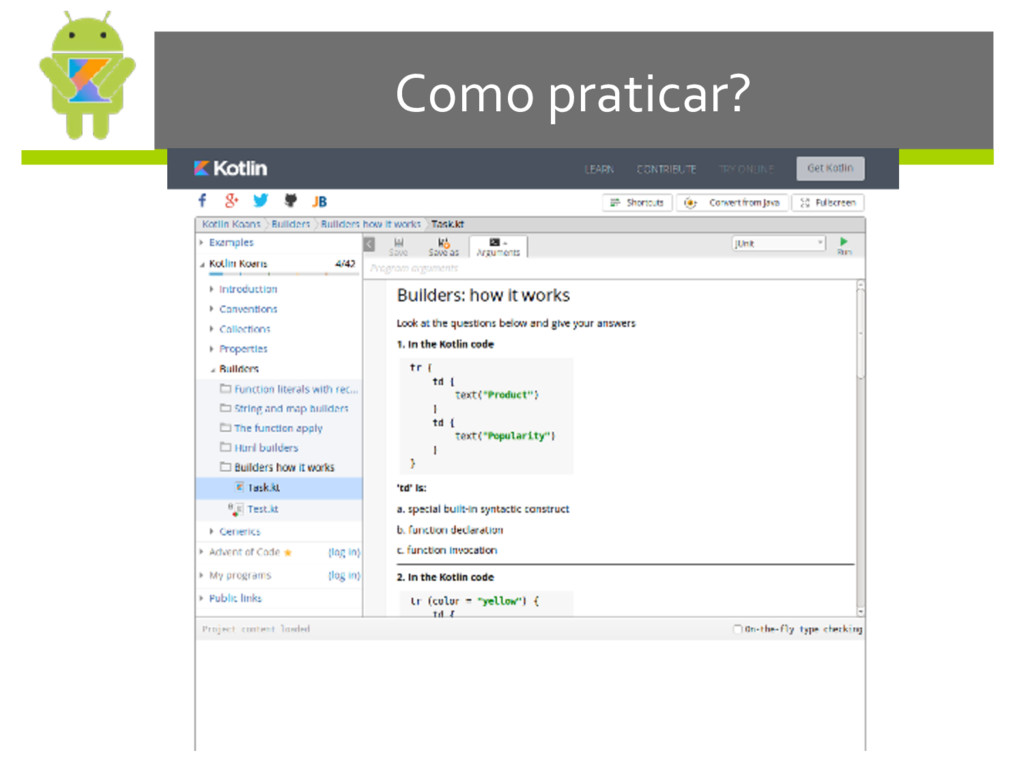Screen dimensions: 1024x768
Task: Click the Program arguments input field
Action: click(614, 268)
